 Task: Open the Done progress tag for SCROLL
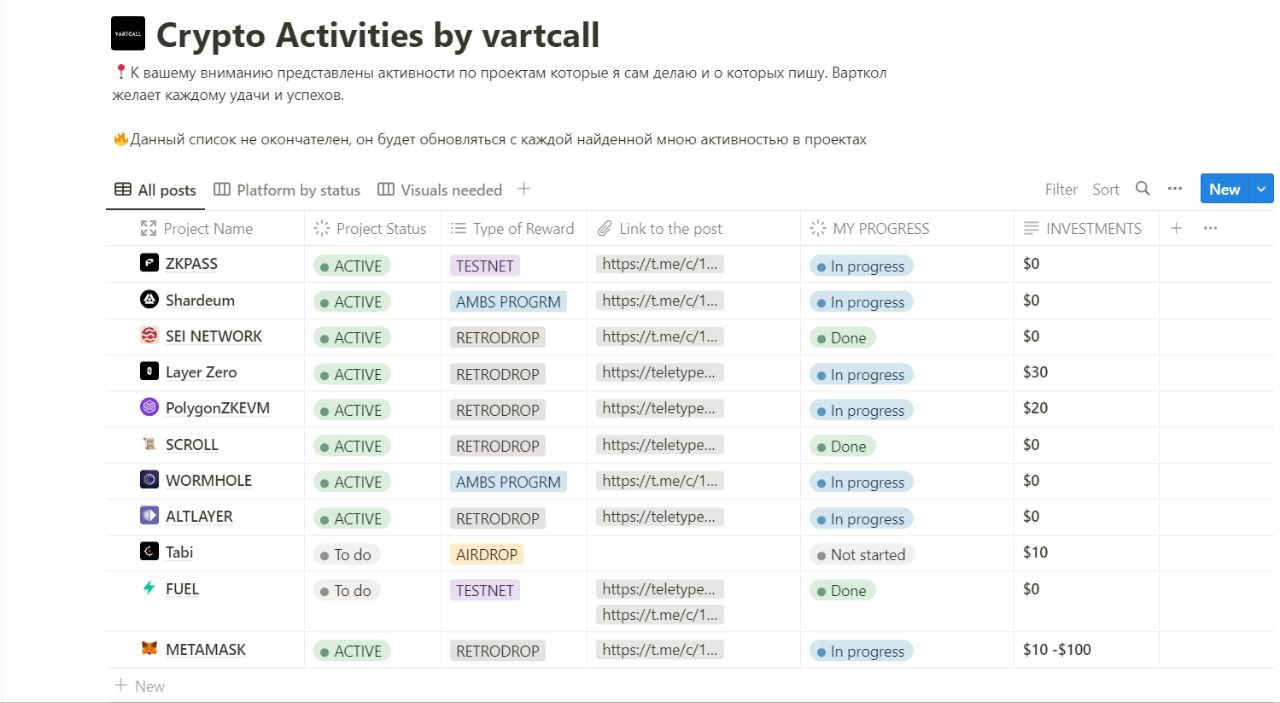click(842, 446)
